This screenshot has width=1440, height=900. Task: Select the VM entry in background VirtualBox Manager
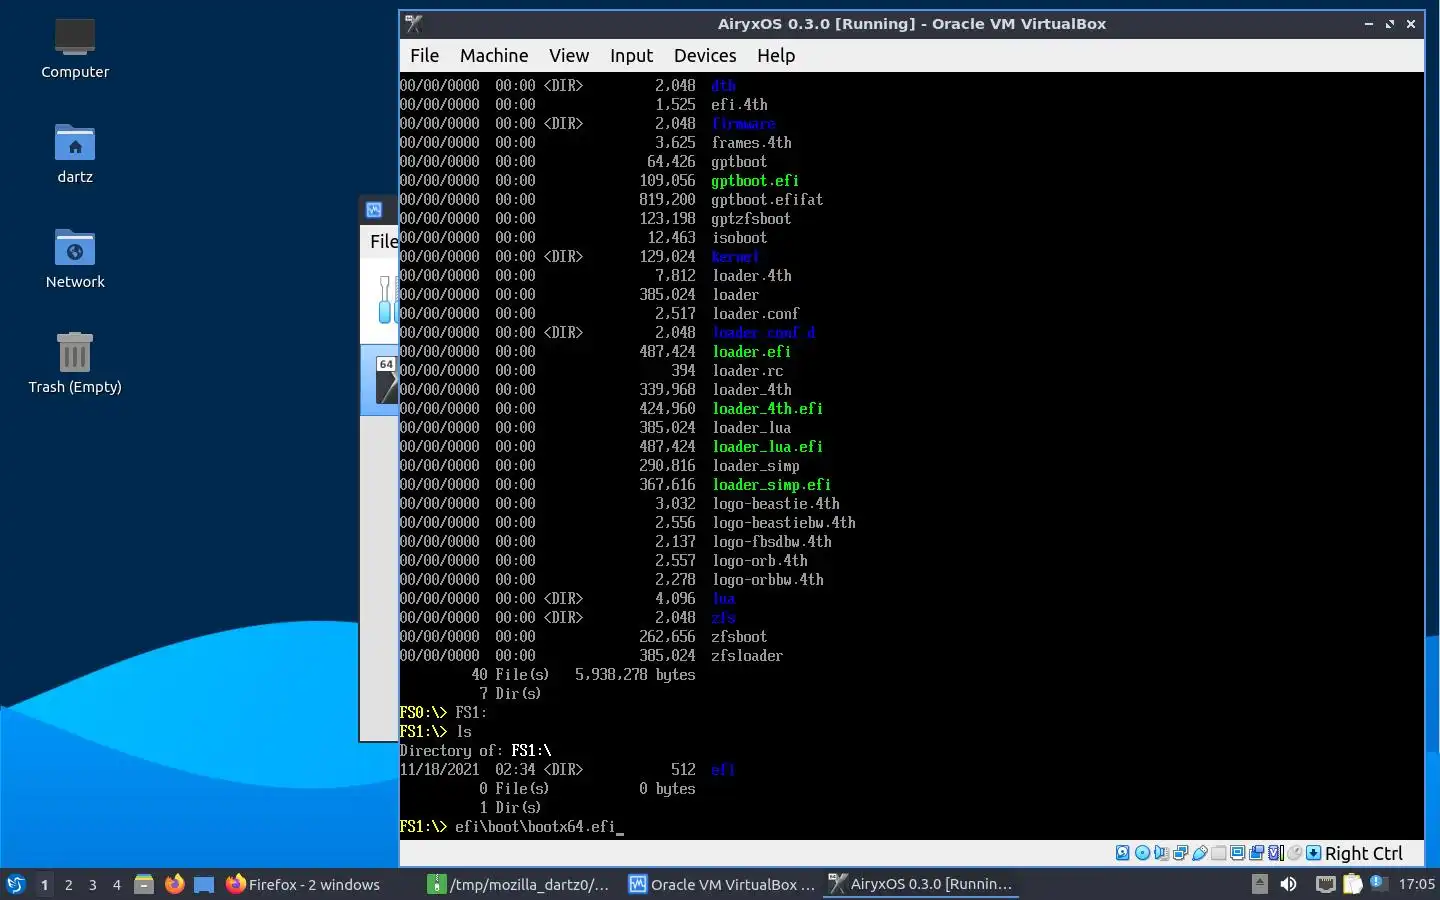coord(380,380)
